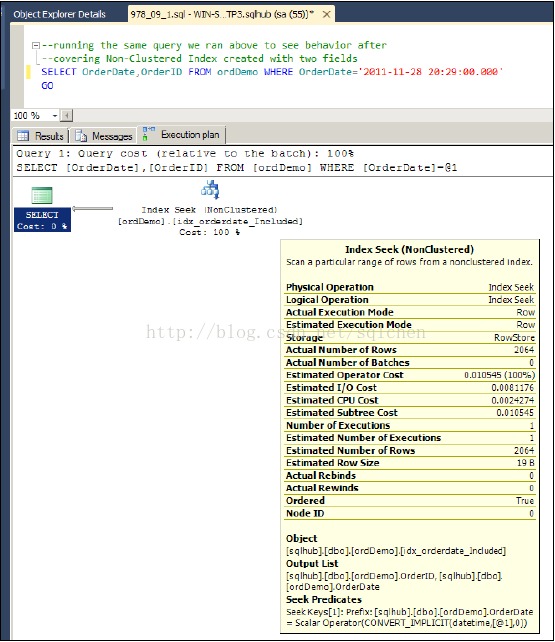Image resolution: width=555 pixels, height=642 pixels.
Task: Open the Messages tab
Action: click(x=104, y=136)
